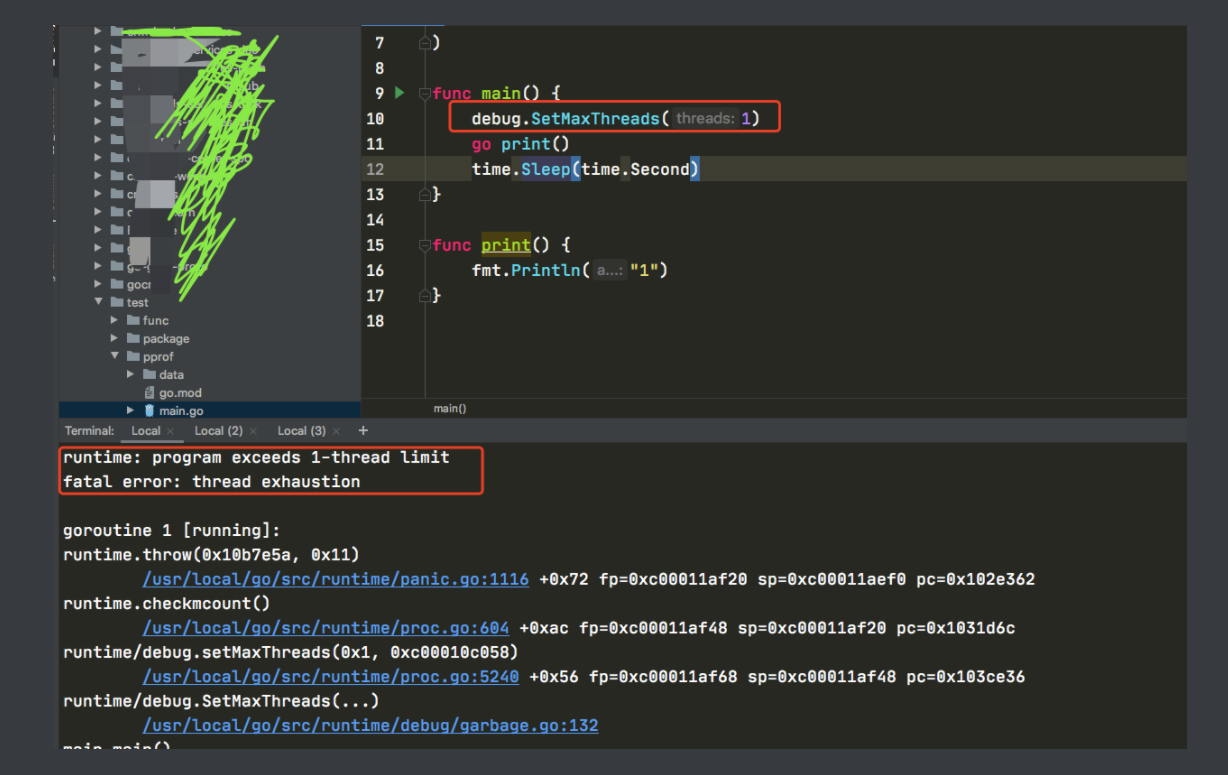Collapse the pprof folder

113,356
